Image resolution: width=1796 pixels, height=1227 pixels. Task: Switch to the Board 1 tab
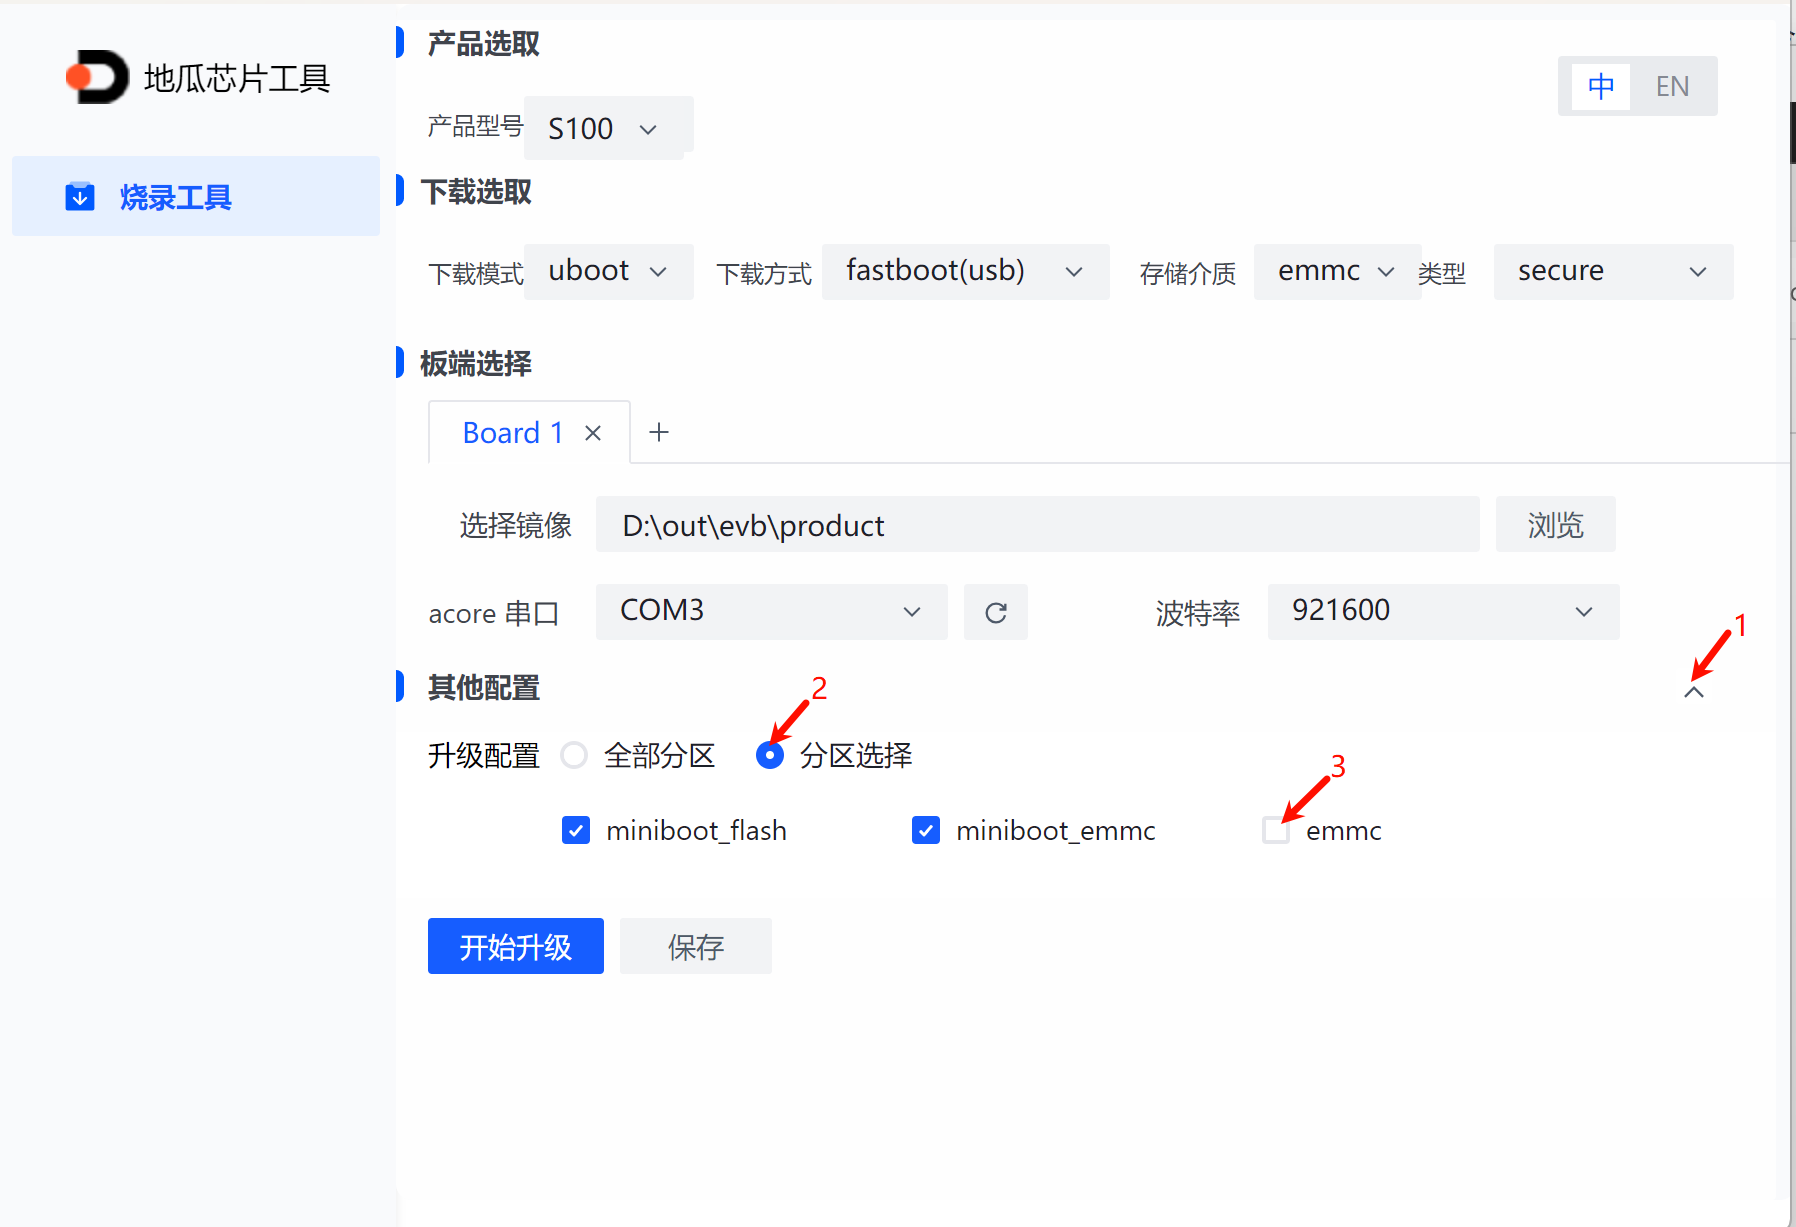[x=512, y=433]
